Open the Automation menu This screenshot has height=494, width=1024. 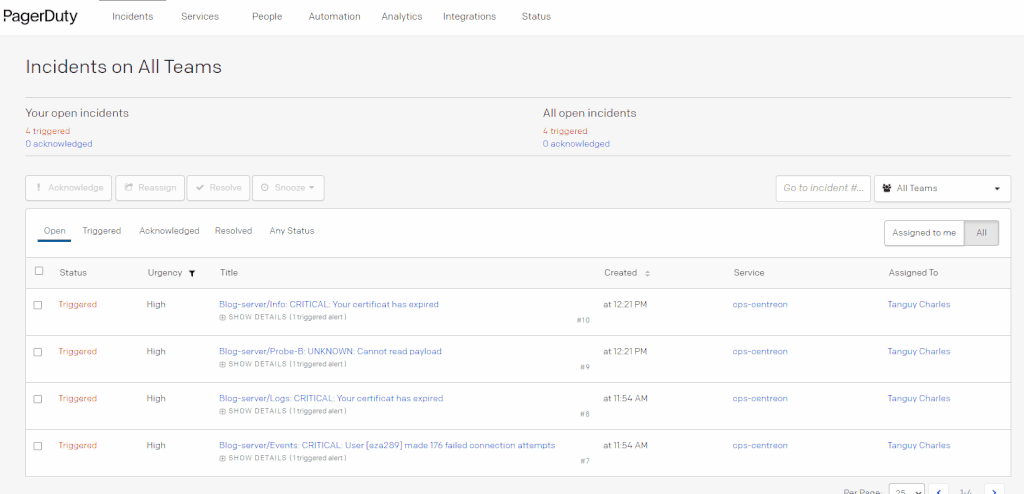tap(334, 17)
